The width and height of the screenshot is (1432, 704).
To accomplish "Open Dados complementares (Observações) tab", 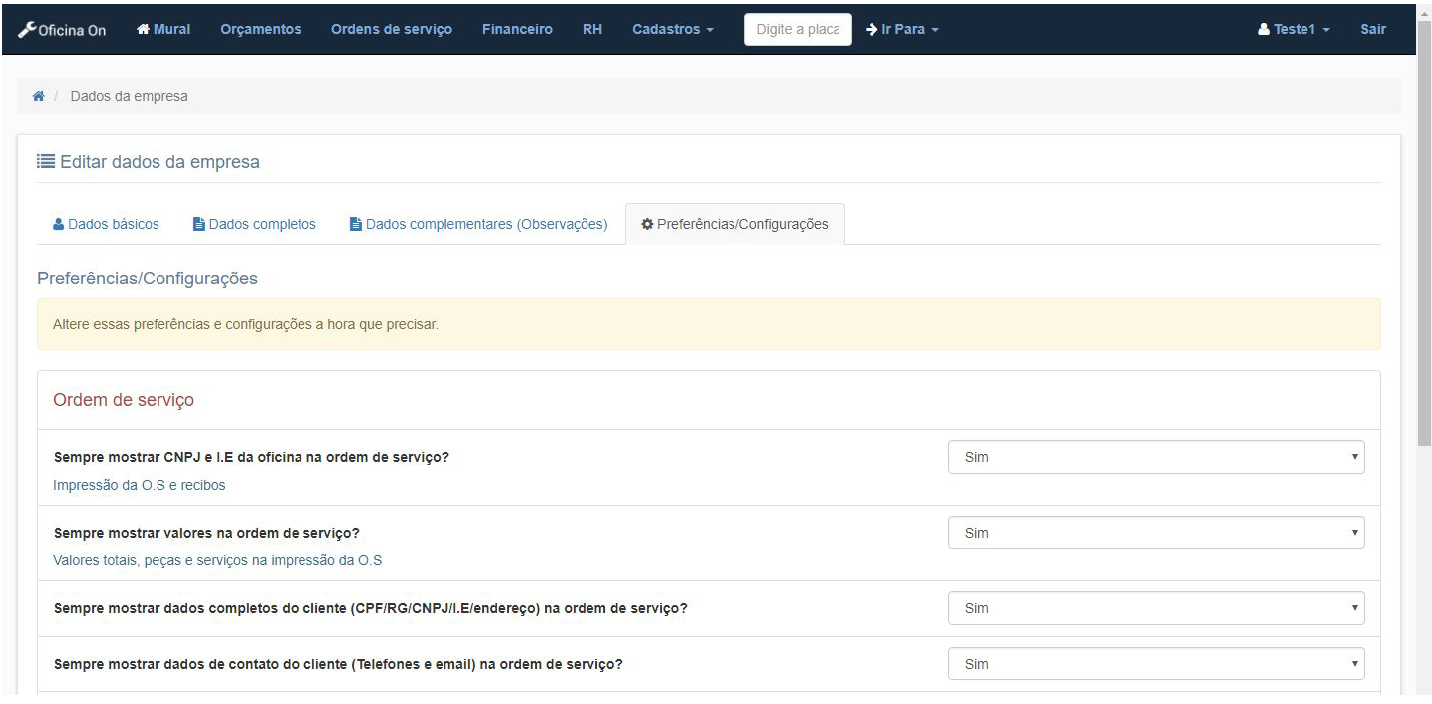I will [x=478, y=224].
